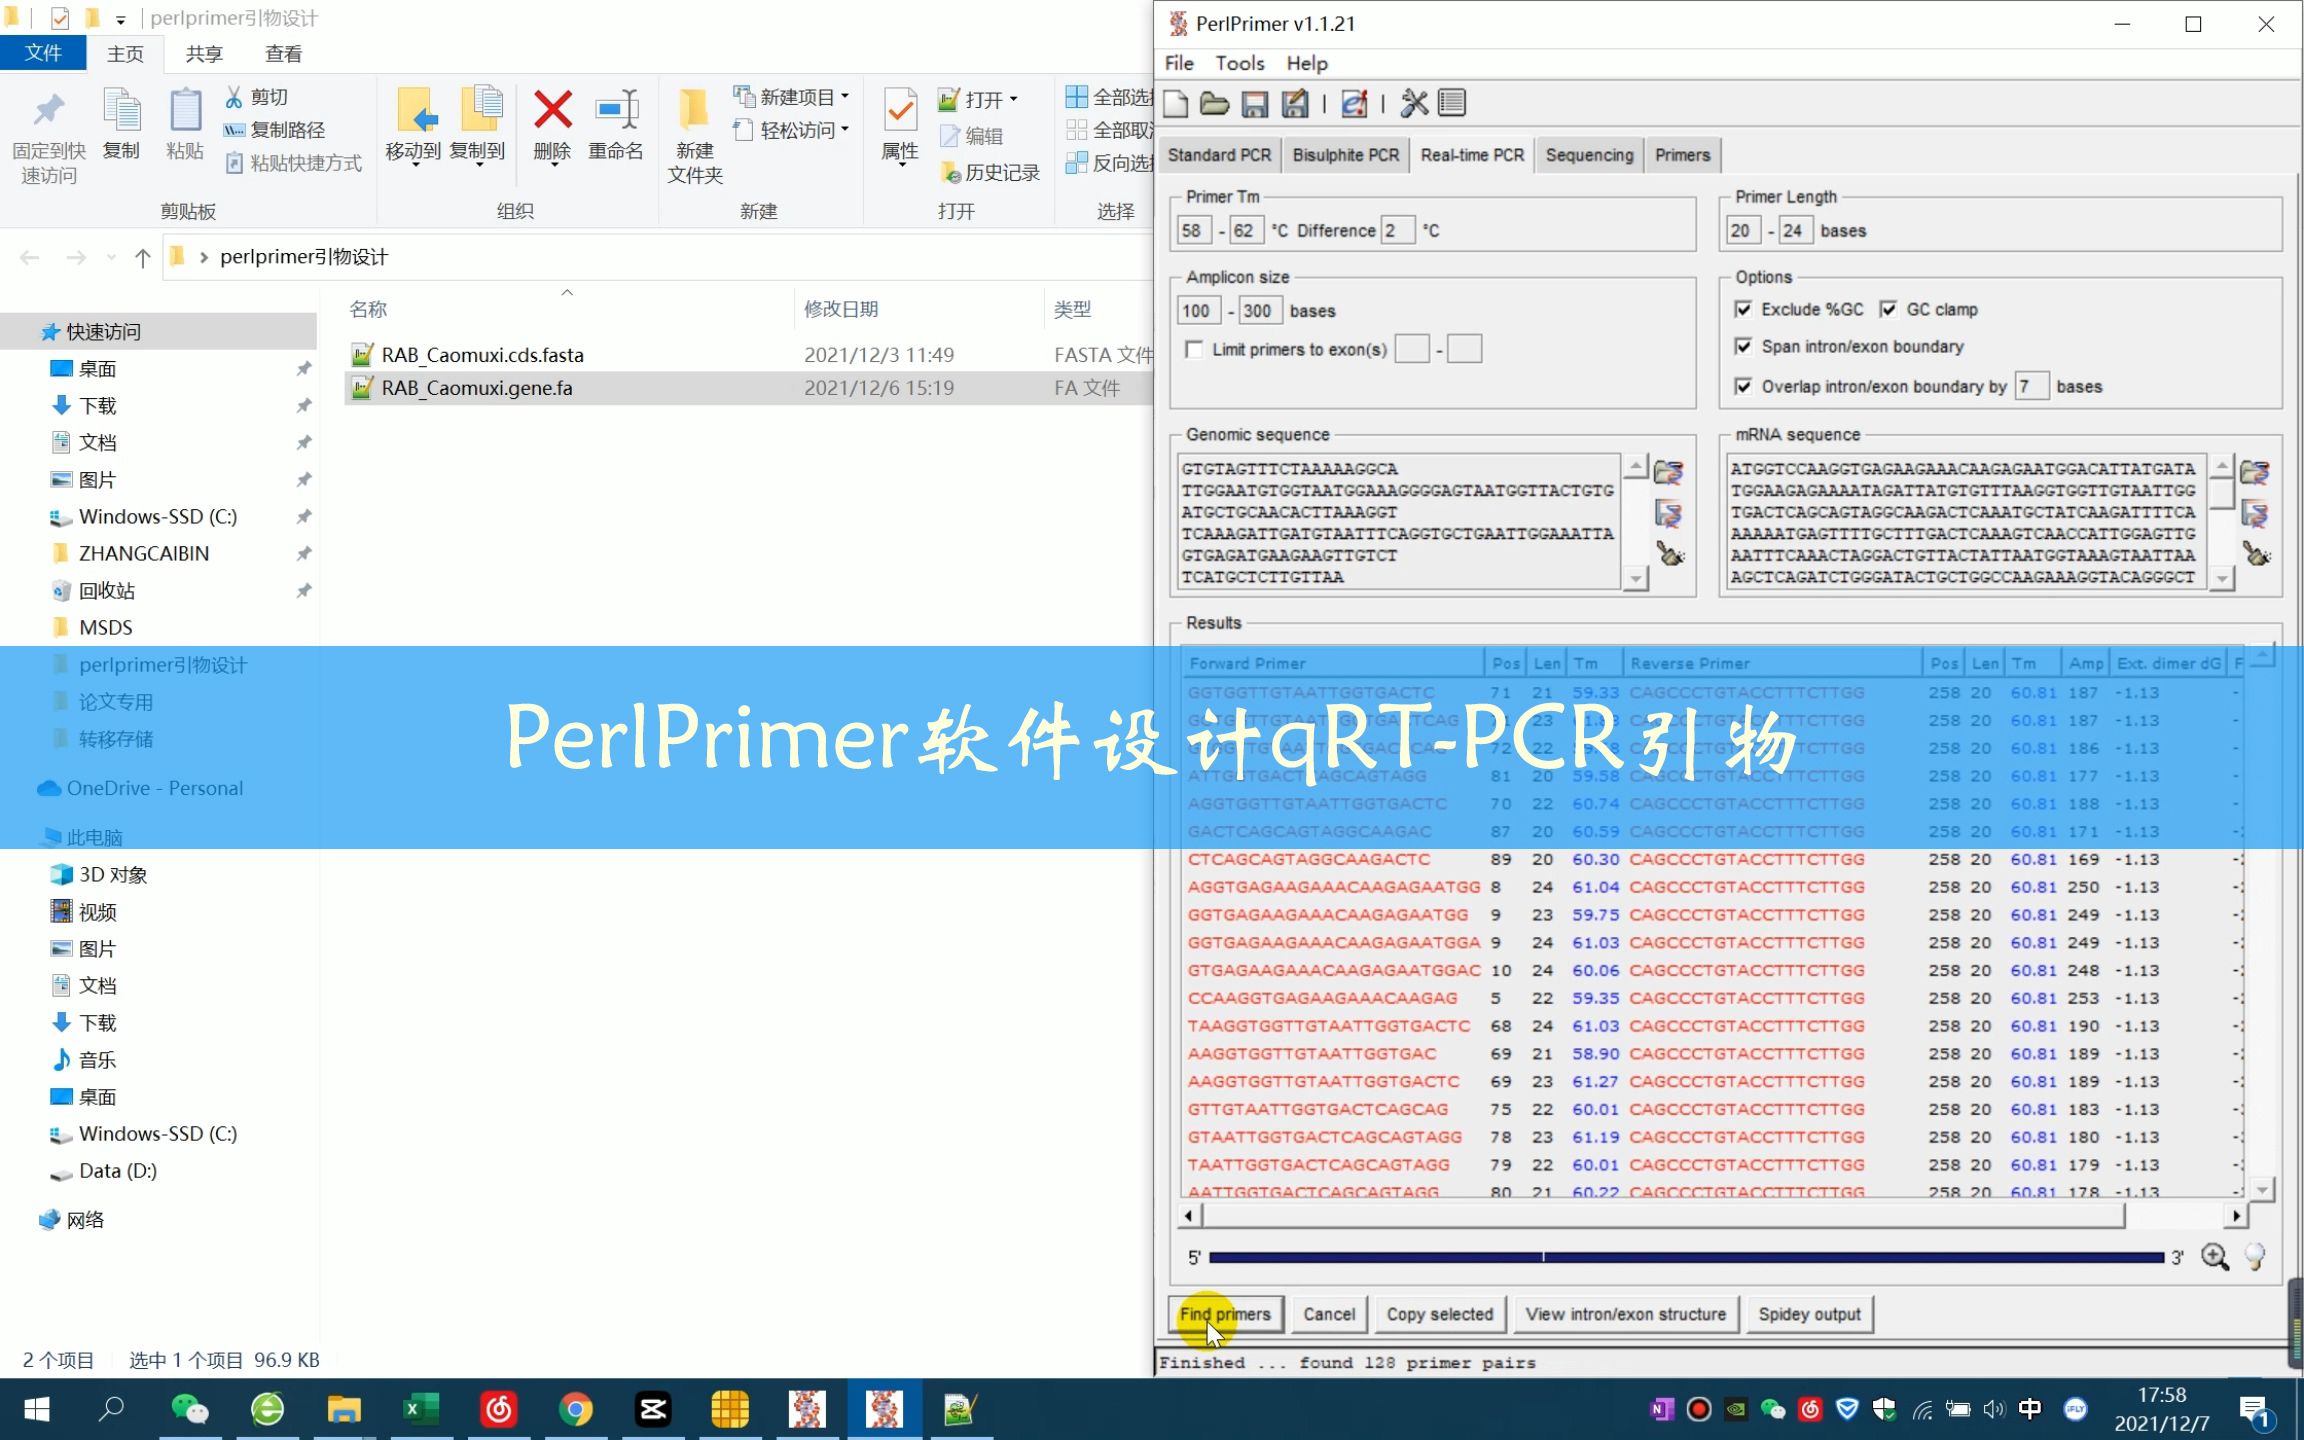The width and height of the screenshot is (2304, 1440).
Task: Open the report list icon in toolbar
Action: (x=1452, y=103)
